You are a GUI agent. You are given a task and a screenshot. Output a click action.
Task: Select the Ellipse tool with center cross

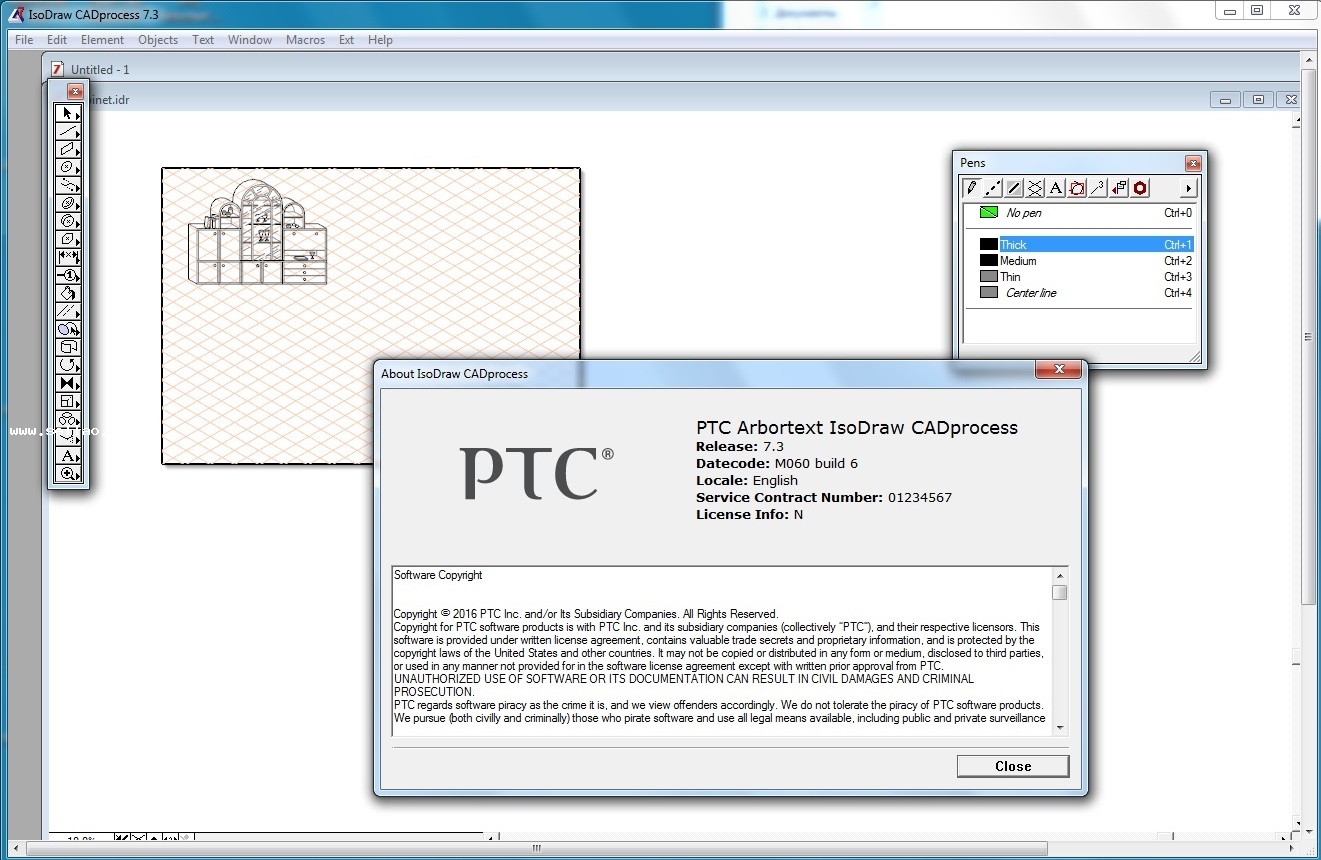(x=68, y=167)
